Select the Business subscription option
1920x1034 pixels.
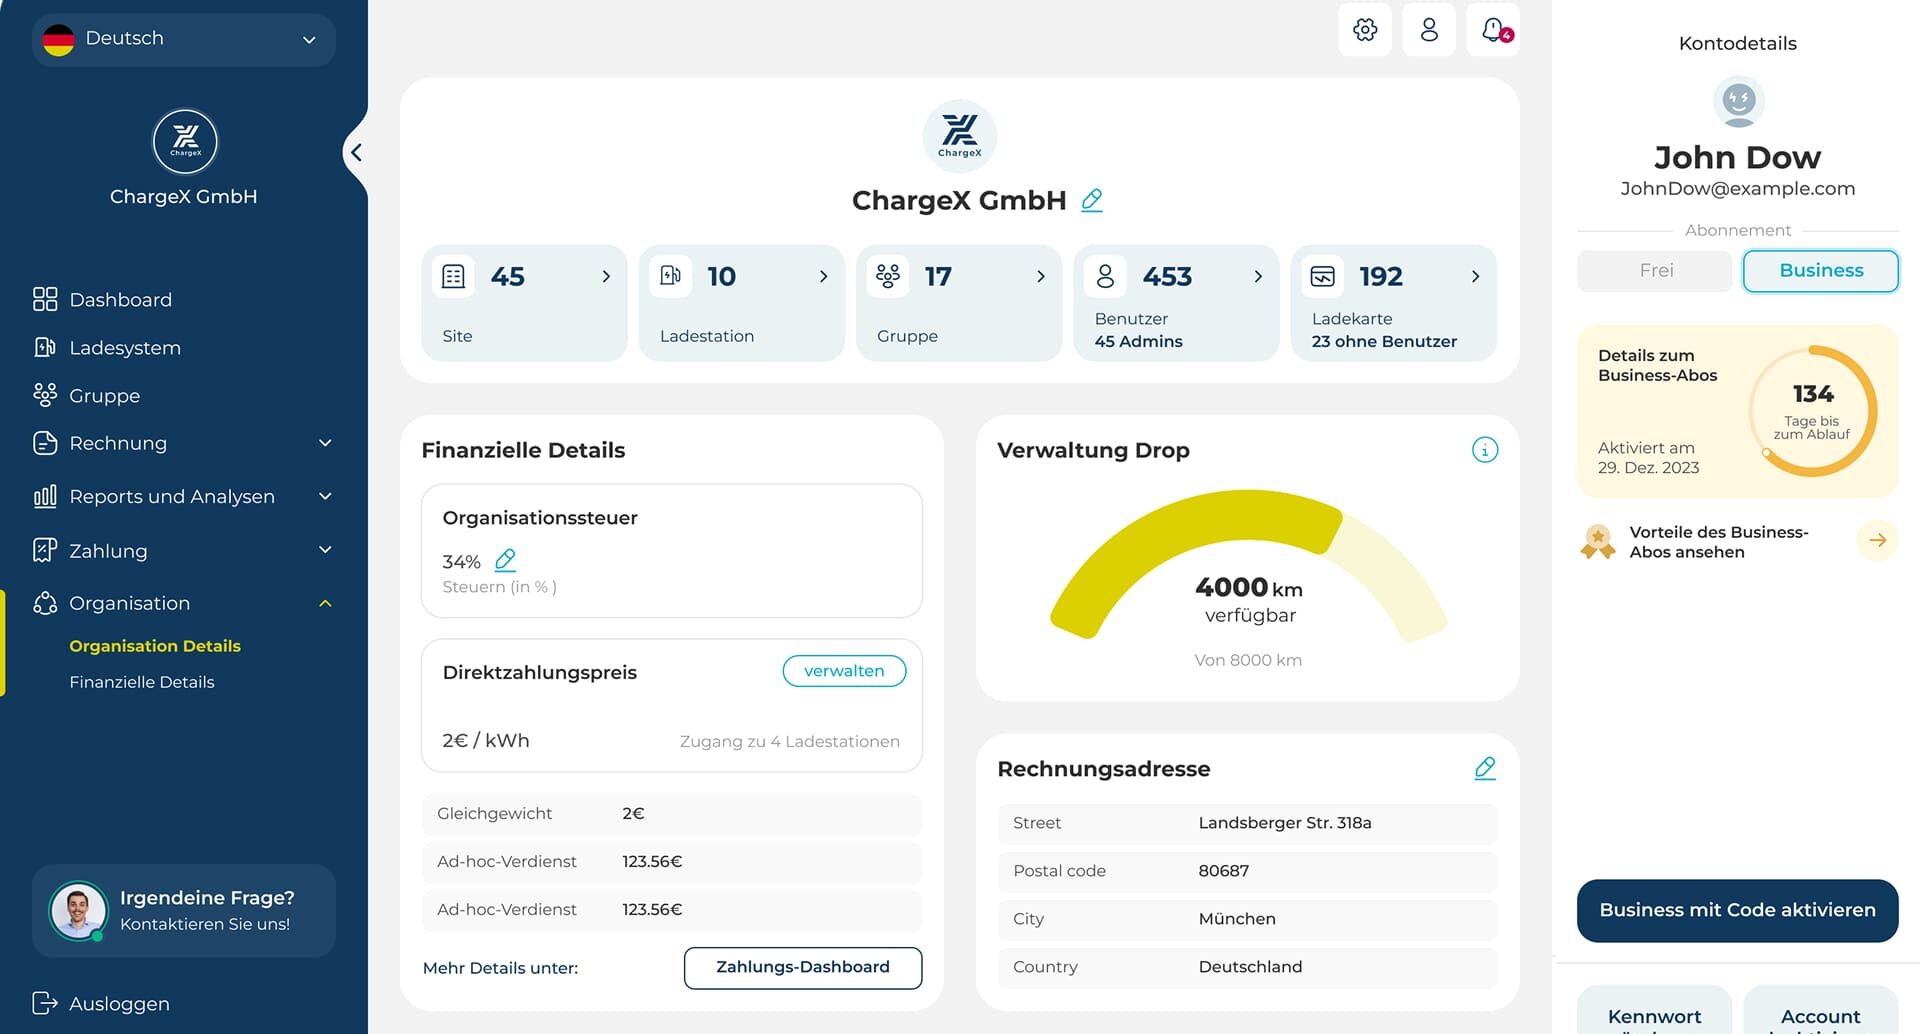(x=1820, y=271)
